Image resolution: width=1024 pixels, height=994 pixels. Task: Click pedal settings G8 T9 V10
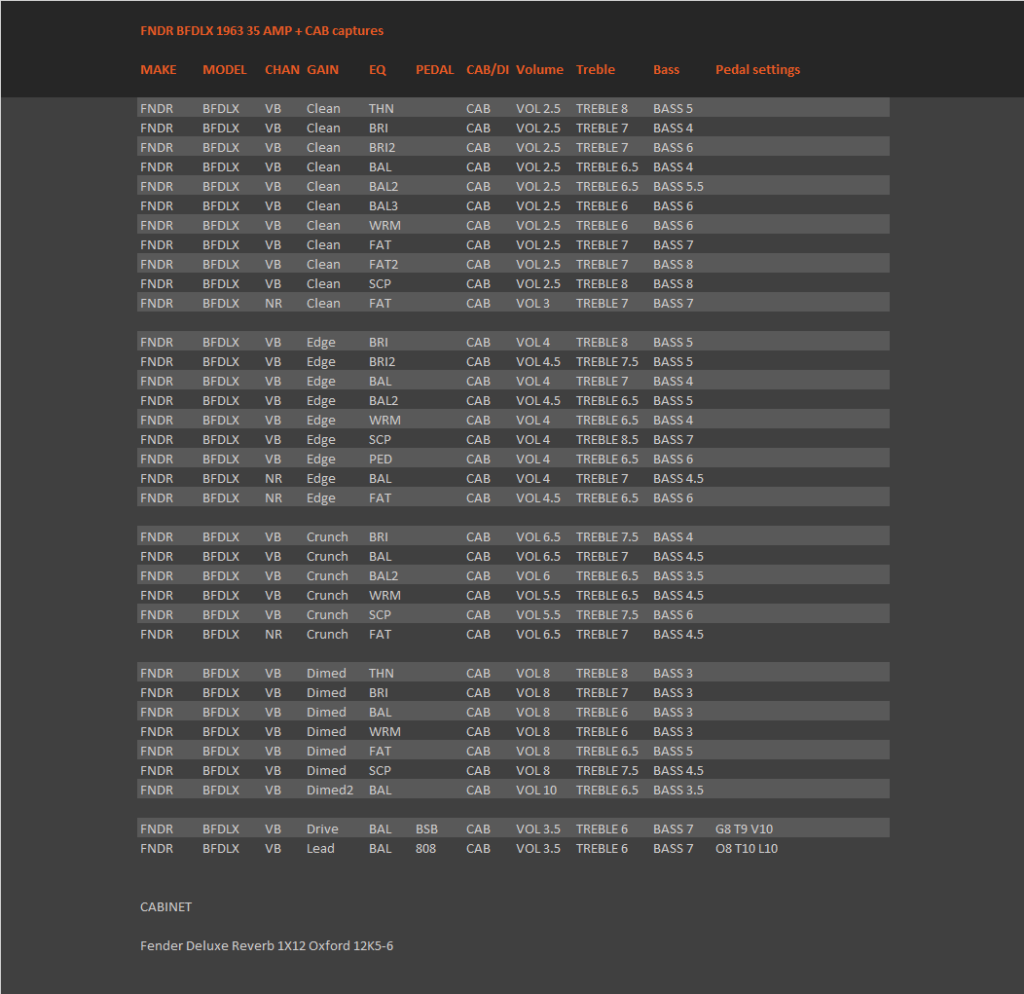point(744,829)
